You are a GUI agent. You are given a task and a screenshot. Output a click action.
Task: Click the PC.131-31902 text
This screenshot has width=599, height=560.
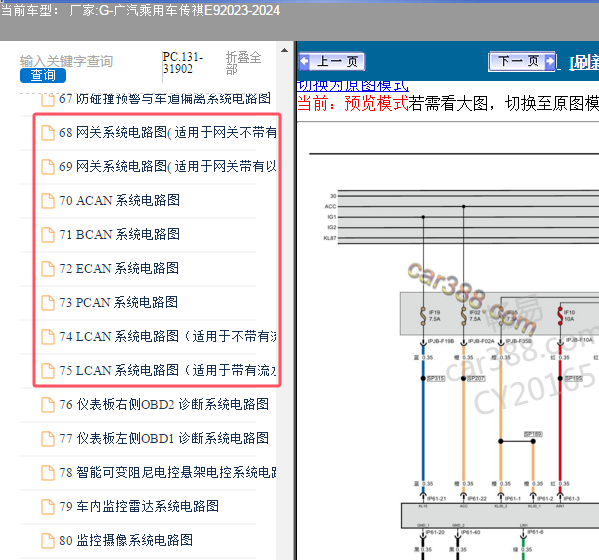pos(183,63)
